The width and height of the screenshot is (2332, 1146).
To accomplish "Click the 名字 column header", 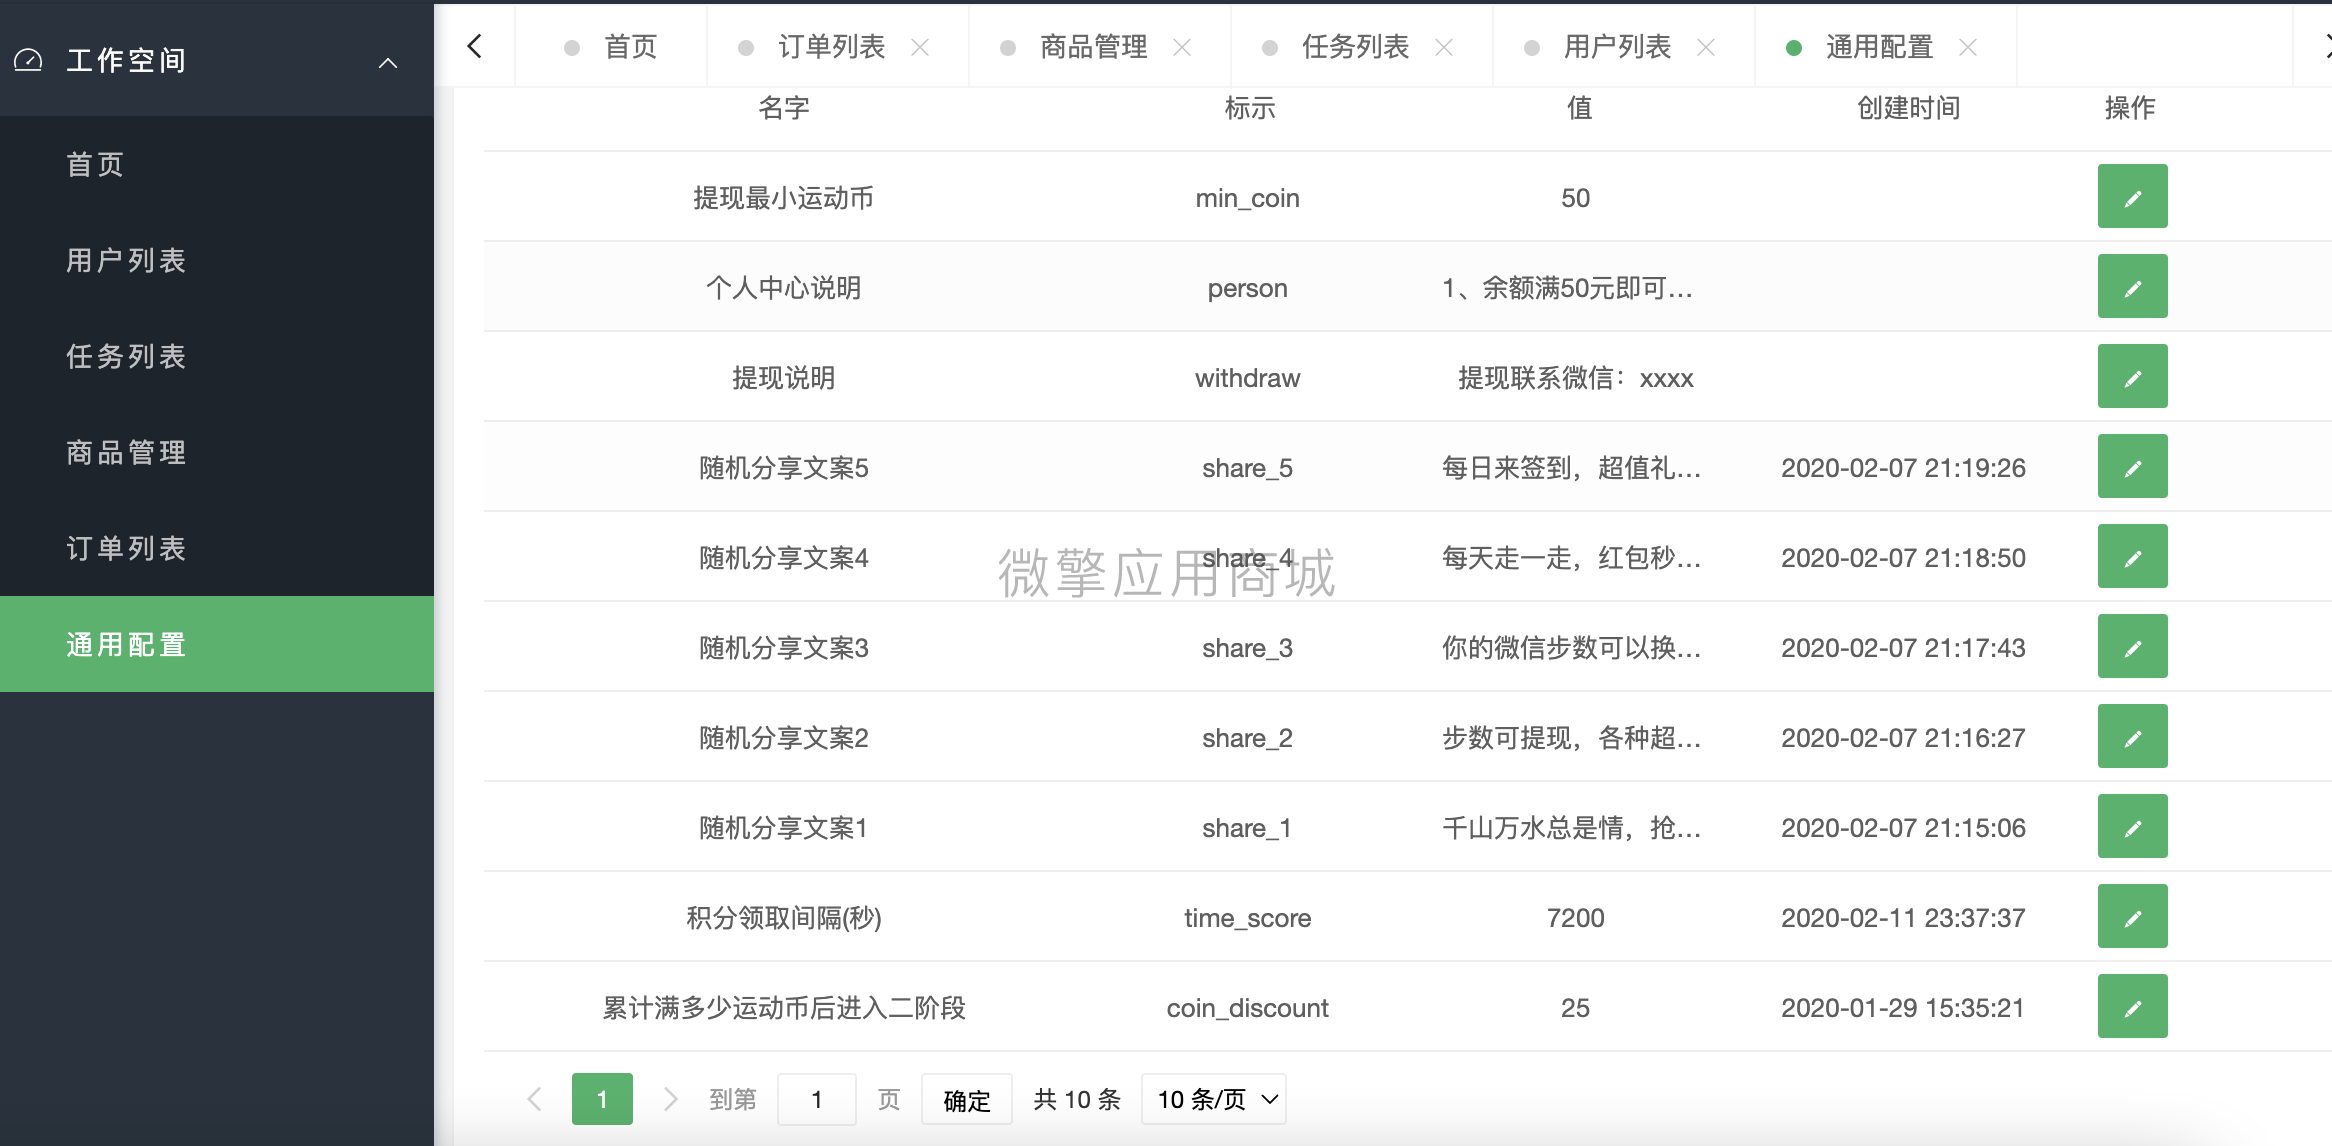I will [x=783, y=108].
